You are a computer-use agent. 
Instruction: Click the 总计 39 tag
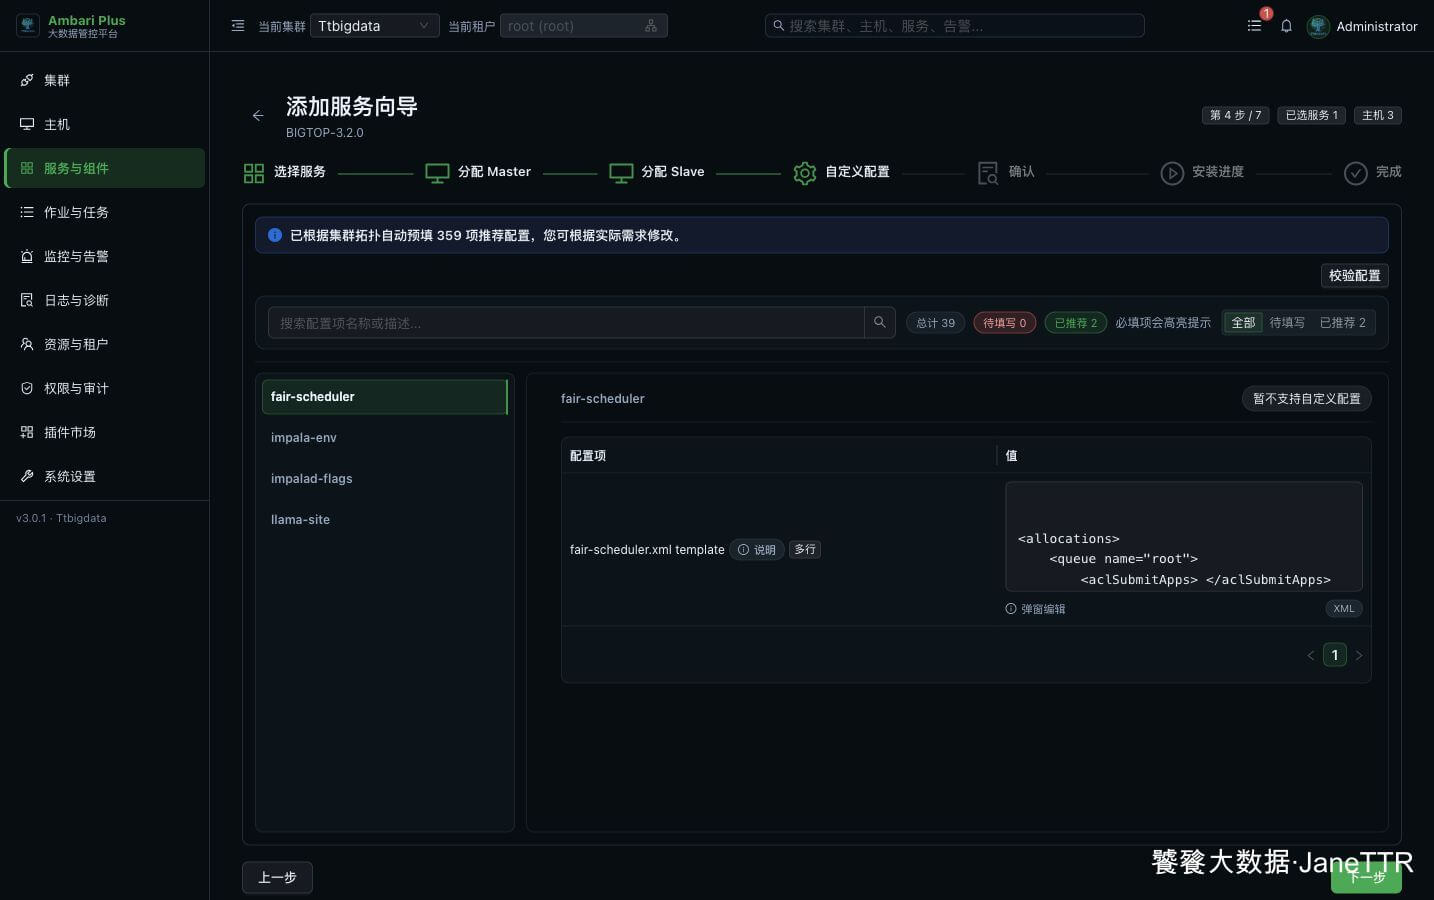coord(936,323)
